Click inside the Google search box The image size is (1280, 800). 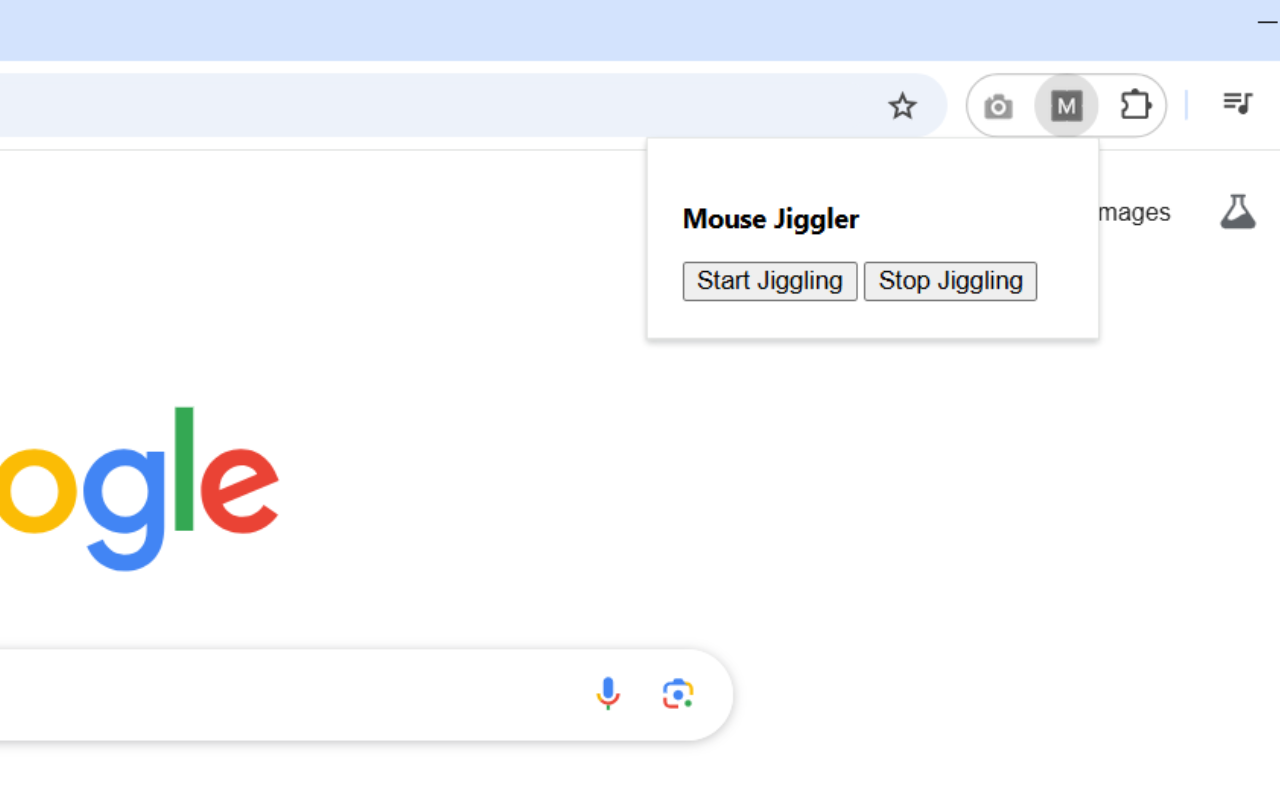coord(300,694)
